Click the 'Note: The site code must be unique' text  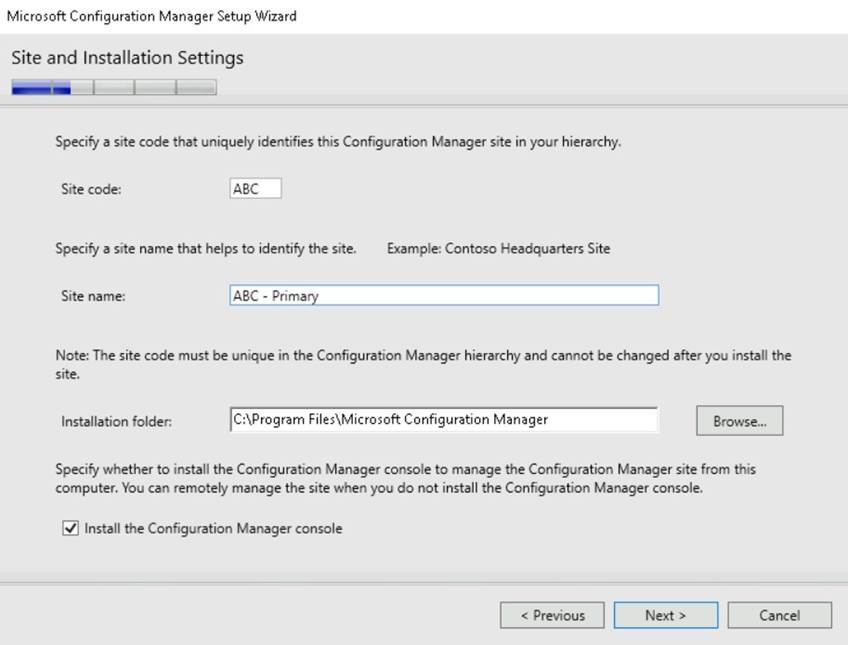[423, 364]
